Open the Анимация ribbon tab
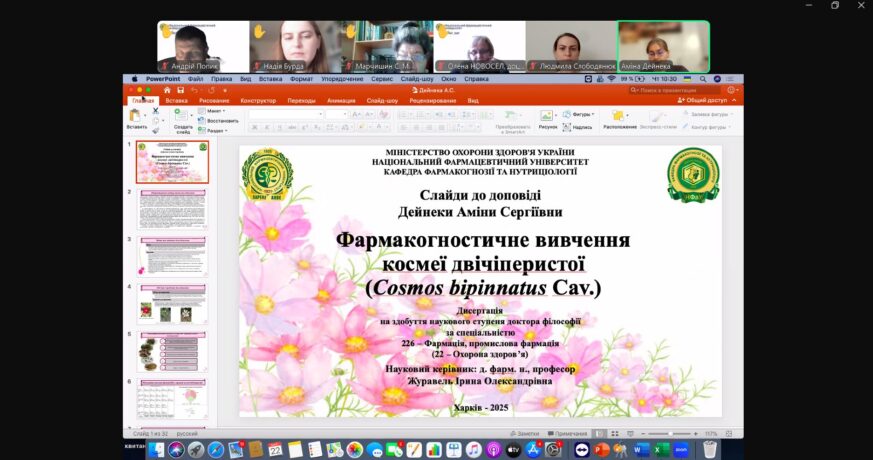 tap(340, 100)
